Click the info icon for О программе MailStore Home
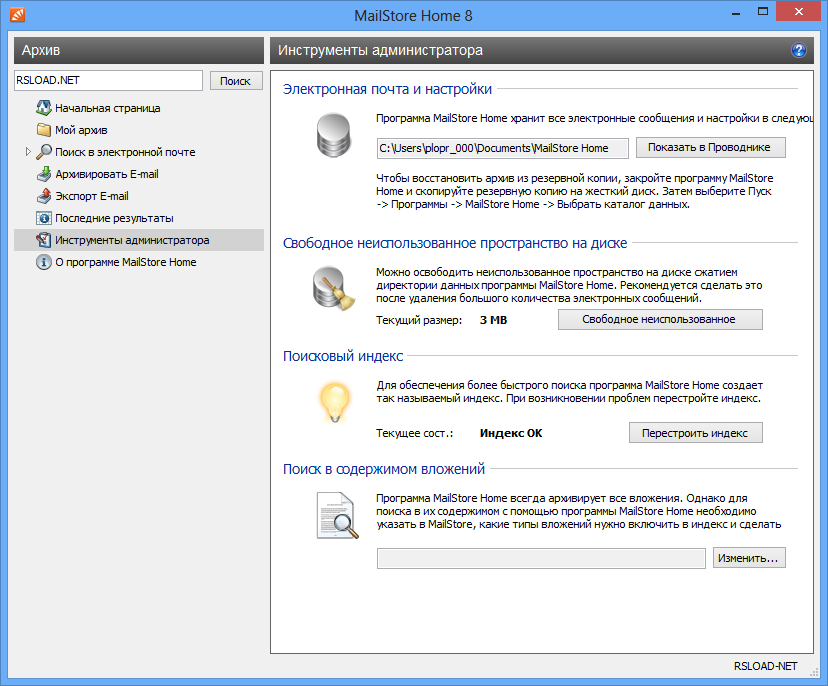The height and width of the screenshot is (686, 828). pyautogui.click(x=43, y=262)
